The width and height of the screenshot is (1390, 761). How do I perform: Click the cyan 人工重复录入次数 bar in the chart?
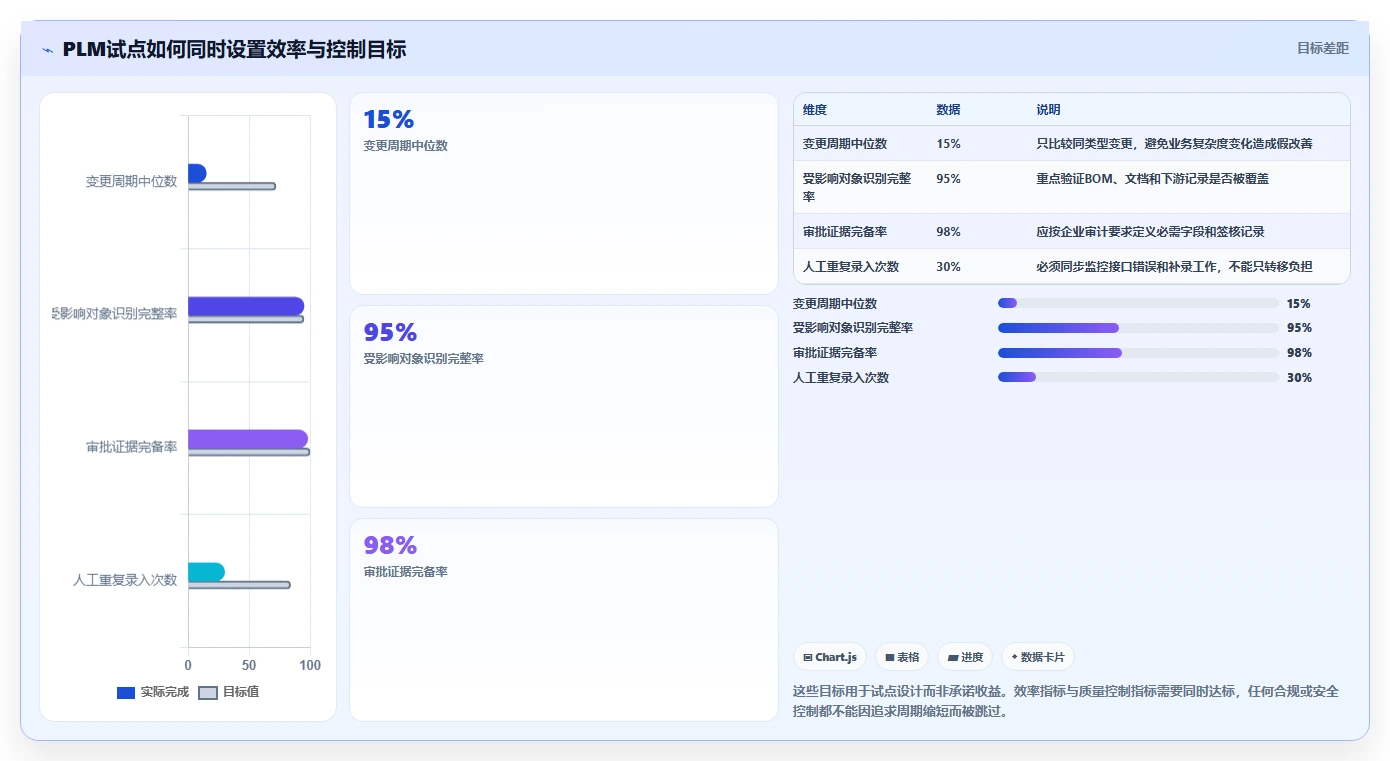(206, 572)
